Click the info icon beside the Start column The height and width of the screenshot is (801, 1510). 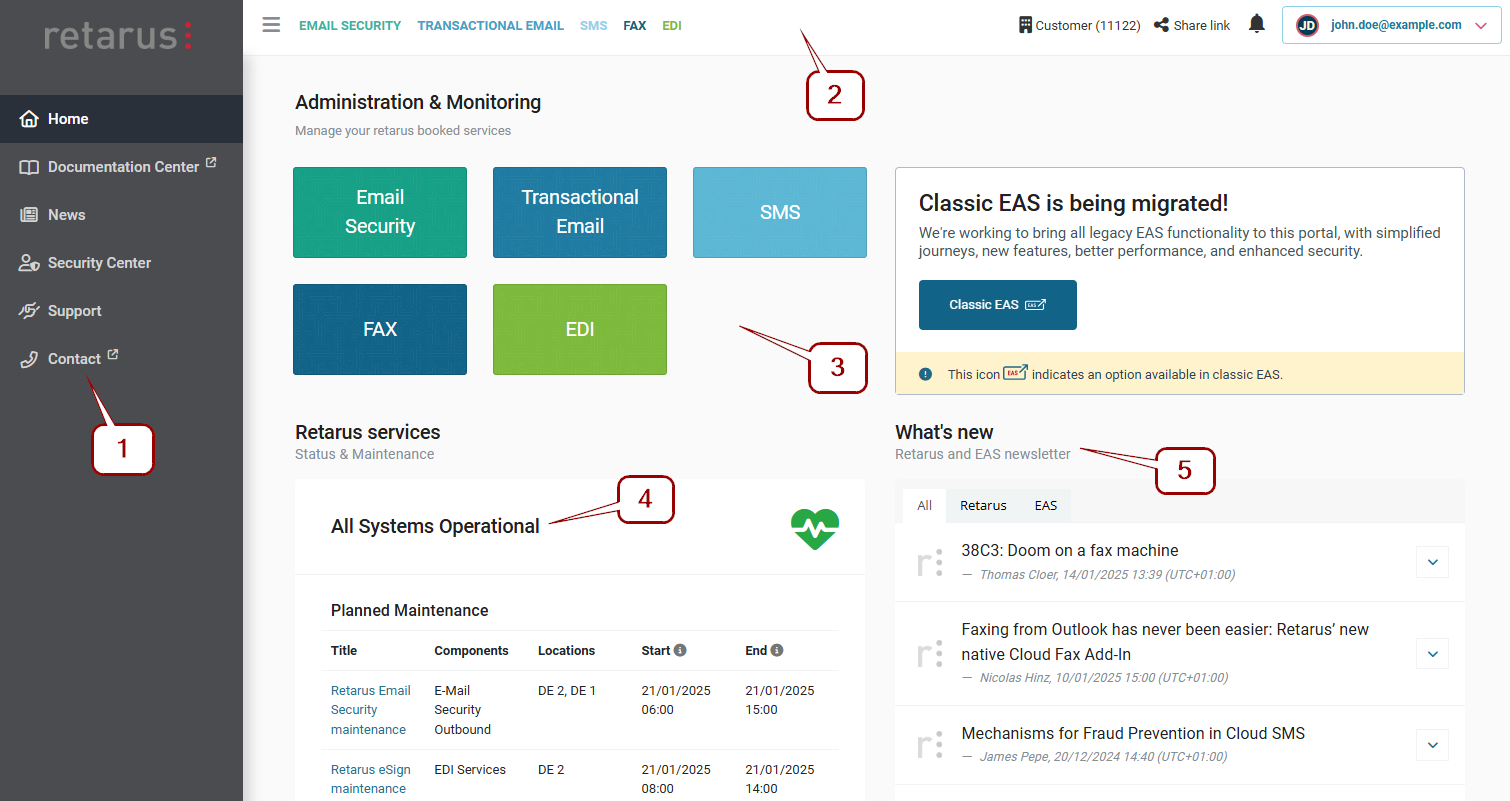click(682, 650)
